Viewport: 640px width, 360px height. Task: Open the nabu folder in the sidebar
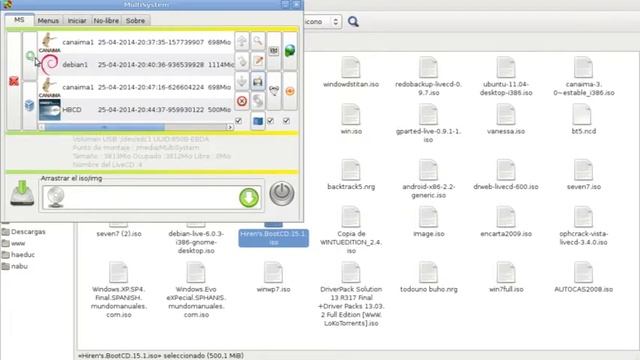(x=15, y=266)
